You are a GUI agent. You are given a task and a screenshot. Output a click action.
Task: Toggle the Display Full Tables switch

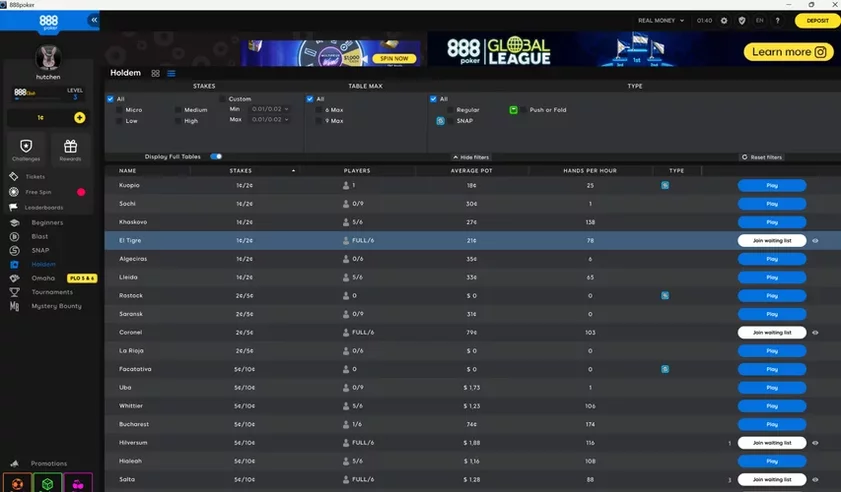[x=216, y=157]
